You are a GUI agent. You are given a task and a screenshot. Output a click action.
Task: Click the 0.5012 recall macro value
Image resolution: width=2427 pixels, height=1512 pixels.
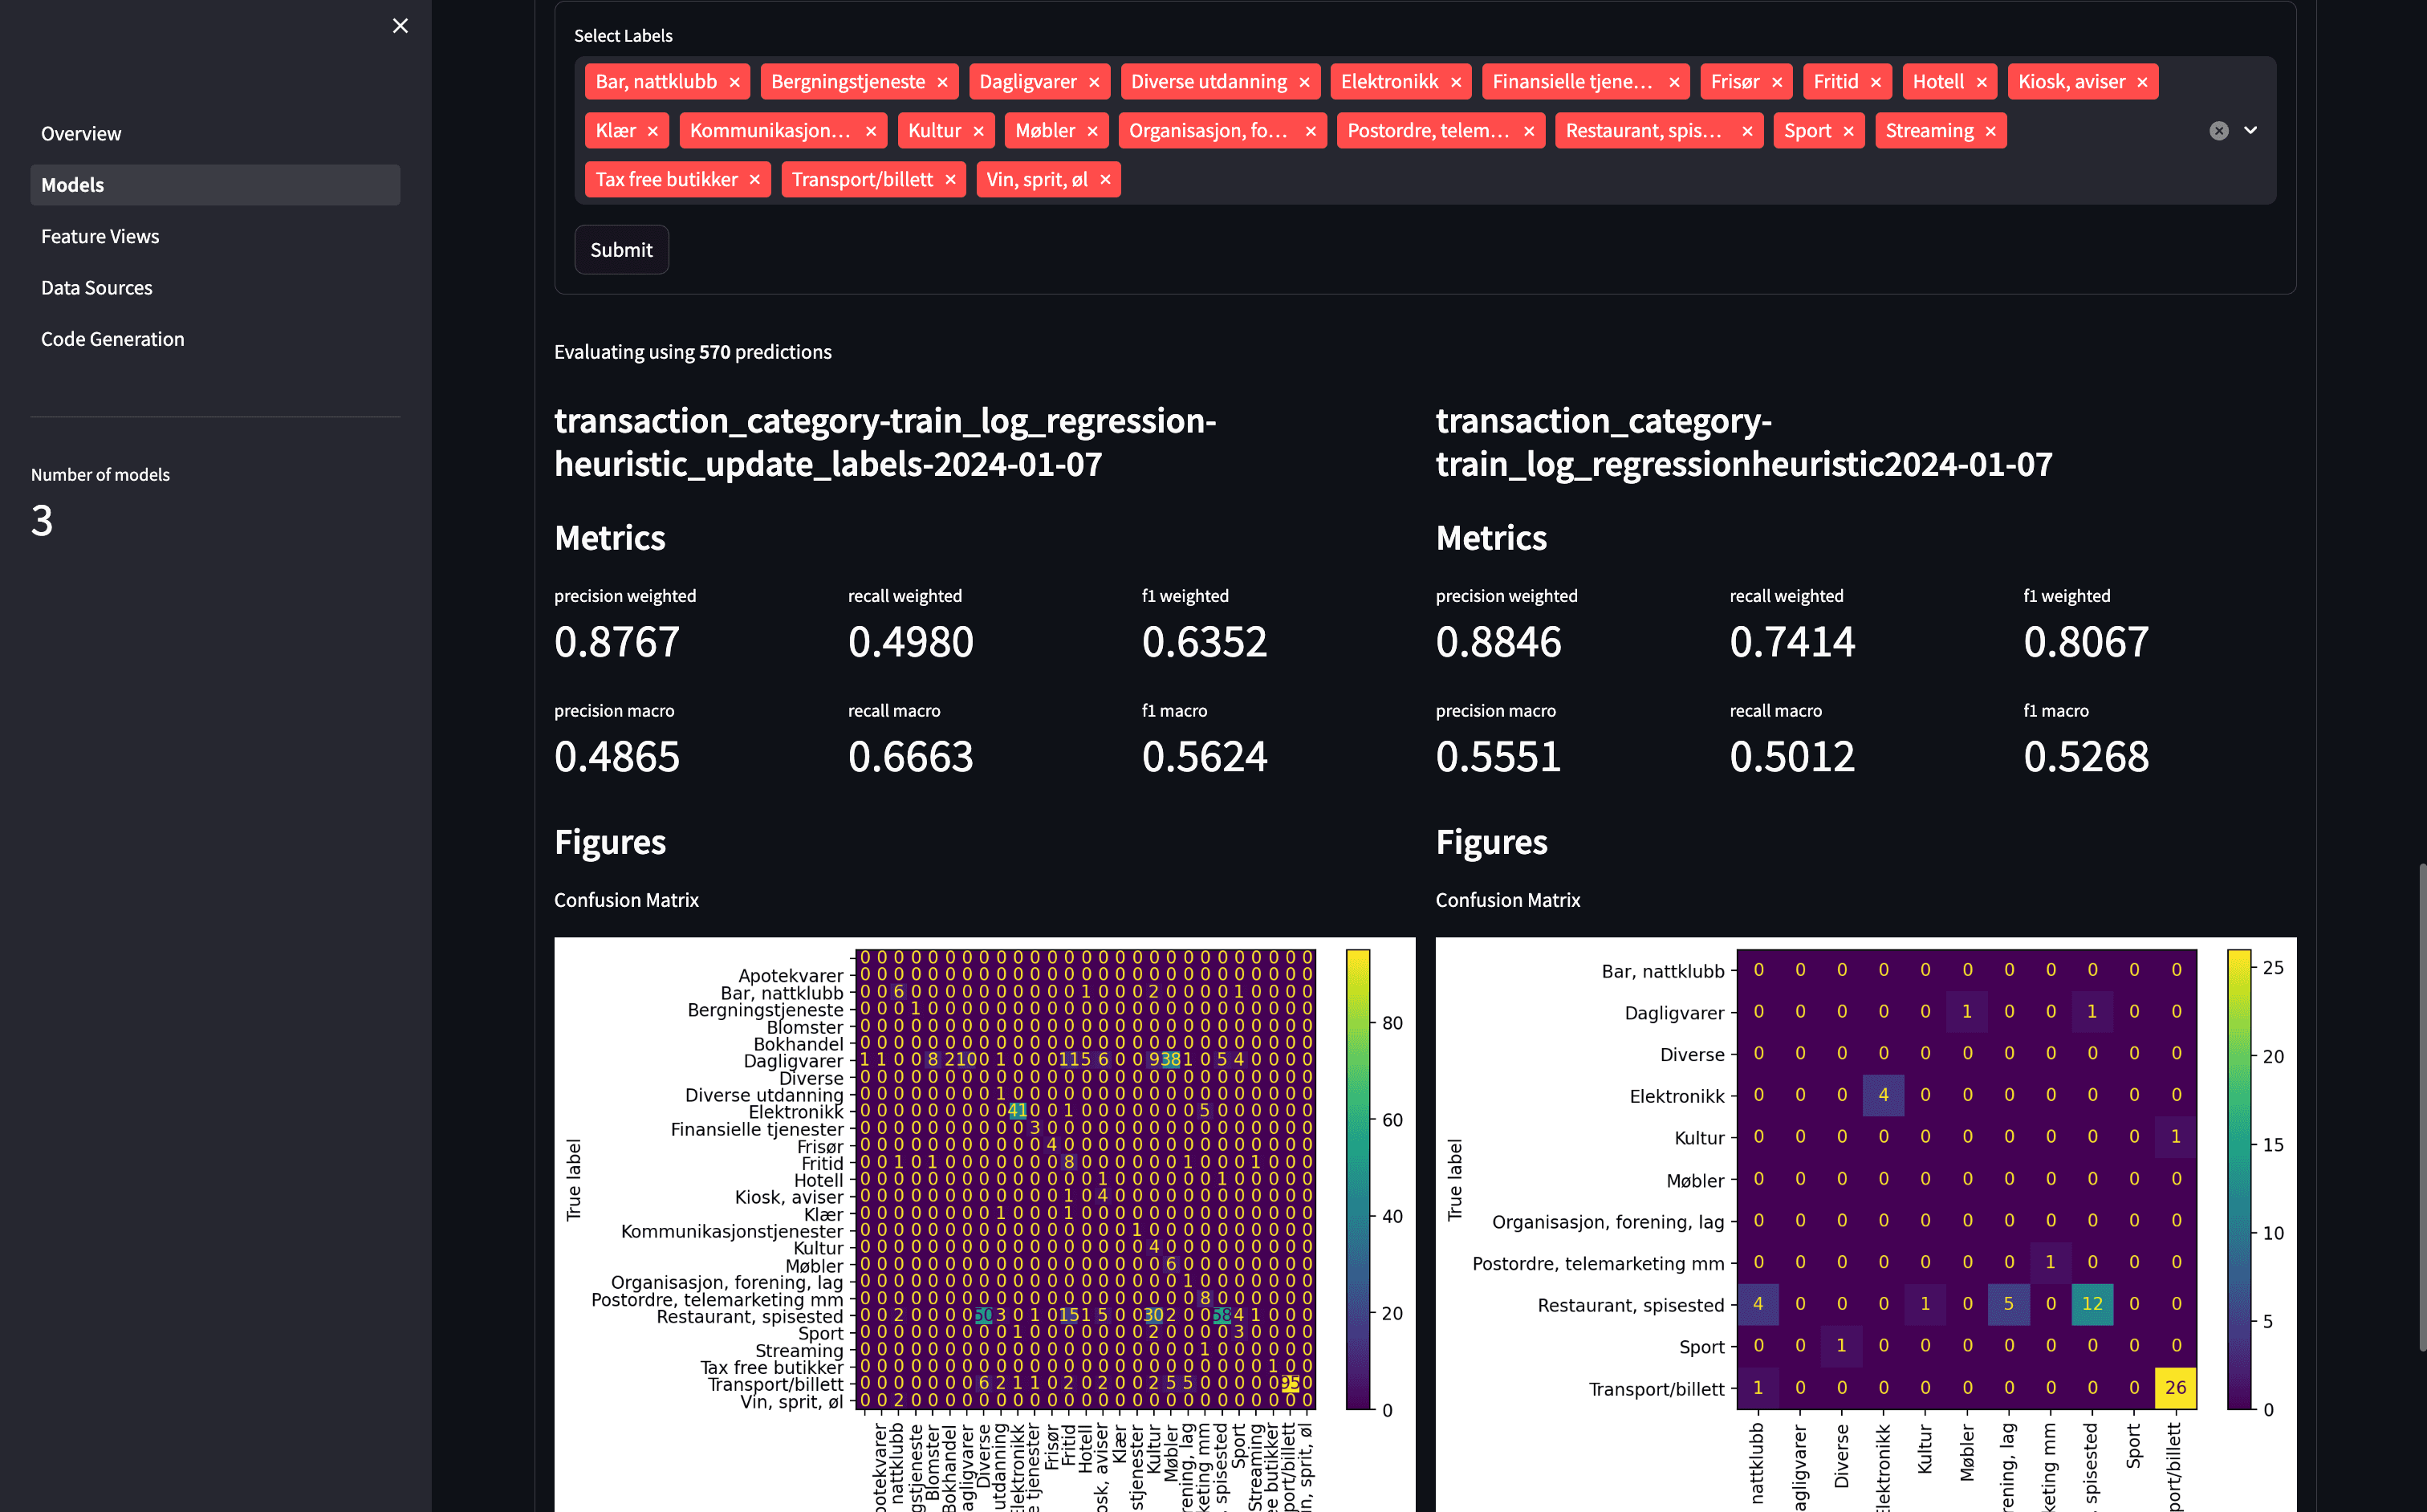[1792, 757]
